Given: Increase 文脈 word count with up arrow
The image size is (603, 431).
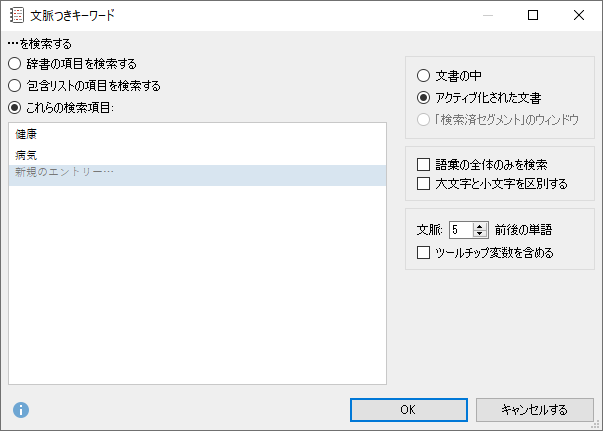Looking at the screenshot, I should pos(480,226).
